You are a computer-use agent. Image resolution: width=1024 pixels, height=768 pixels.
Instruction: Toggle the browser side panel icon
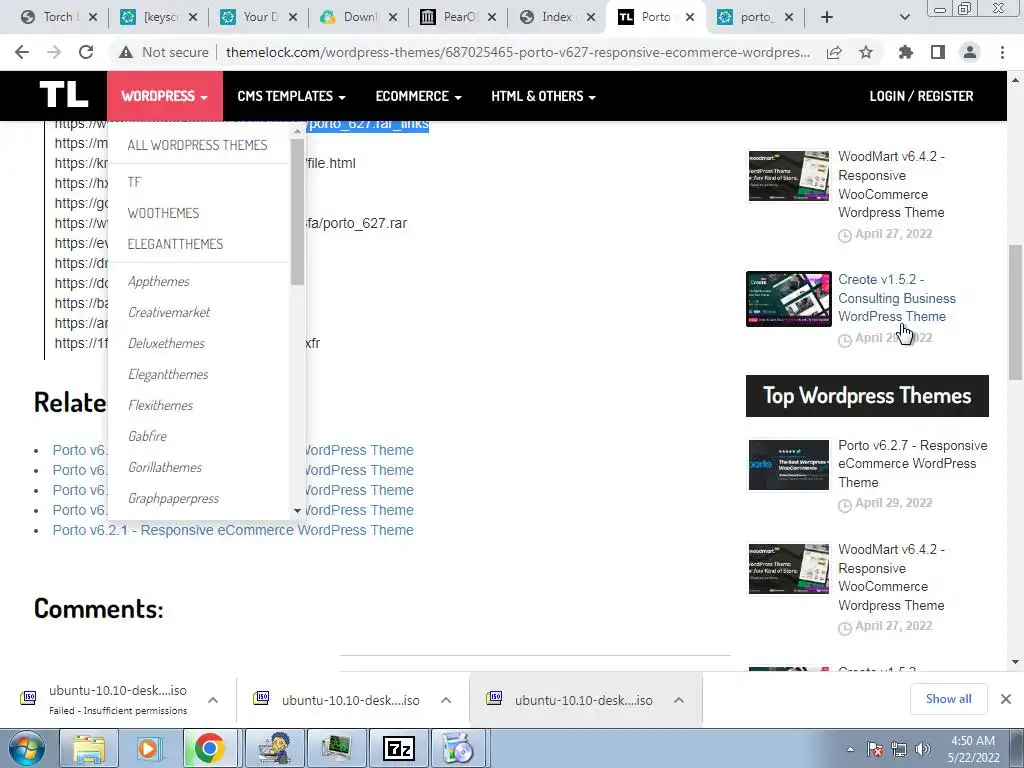click(x=938, y=52)
